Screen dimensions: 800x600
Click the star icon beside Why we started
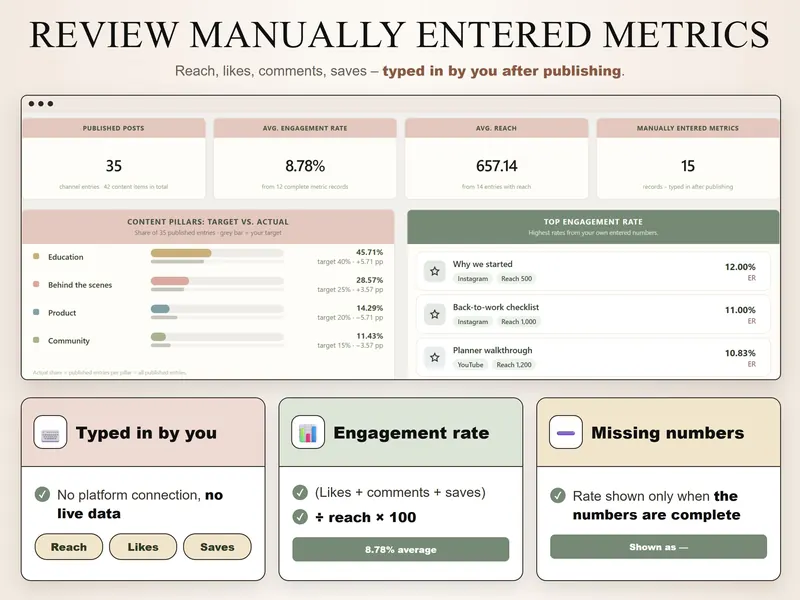[435, 271]
